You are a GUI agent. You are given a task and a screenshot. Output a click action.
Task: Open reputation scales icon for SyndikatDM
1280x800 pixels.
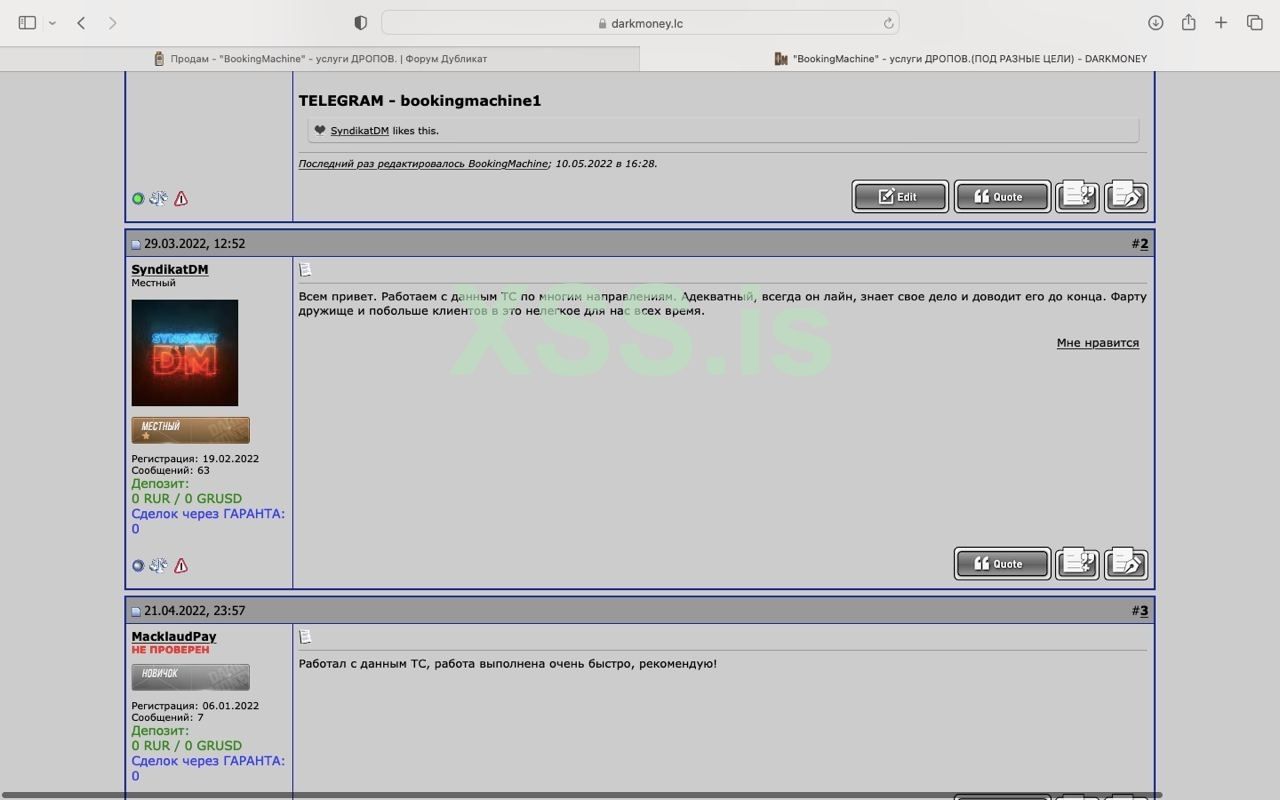[x=158, y=566]
